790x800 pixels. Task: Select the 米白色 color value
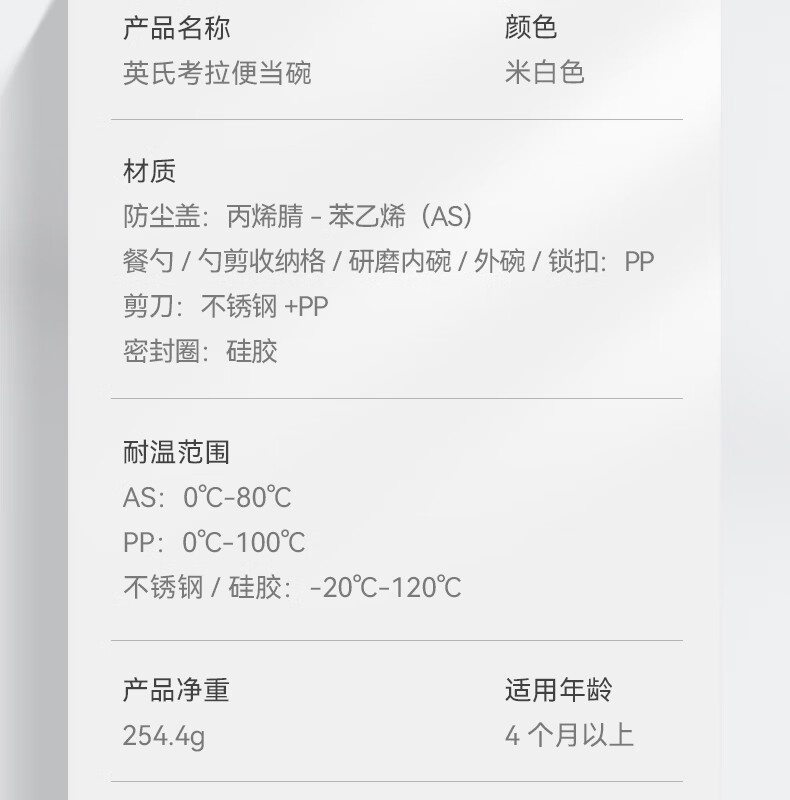[544, 73]
